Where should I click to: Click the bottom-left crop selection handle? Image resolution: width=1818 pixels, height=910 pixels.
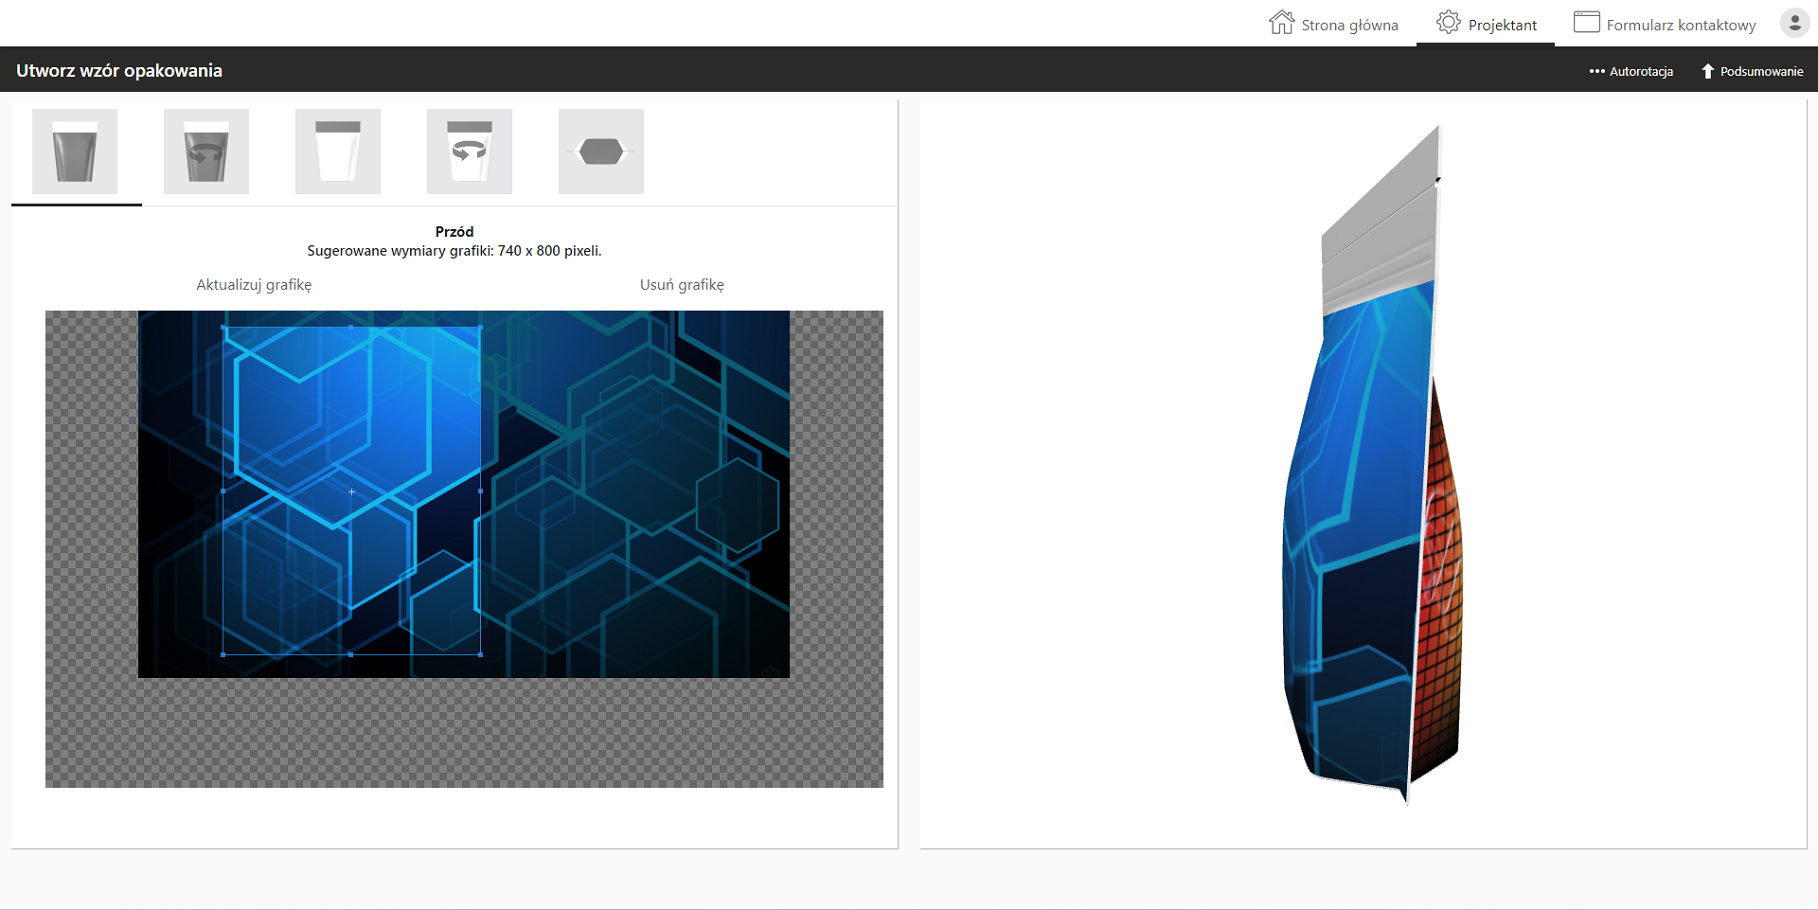223,655
